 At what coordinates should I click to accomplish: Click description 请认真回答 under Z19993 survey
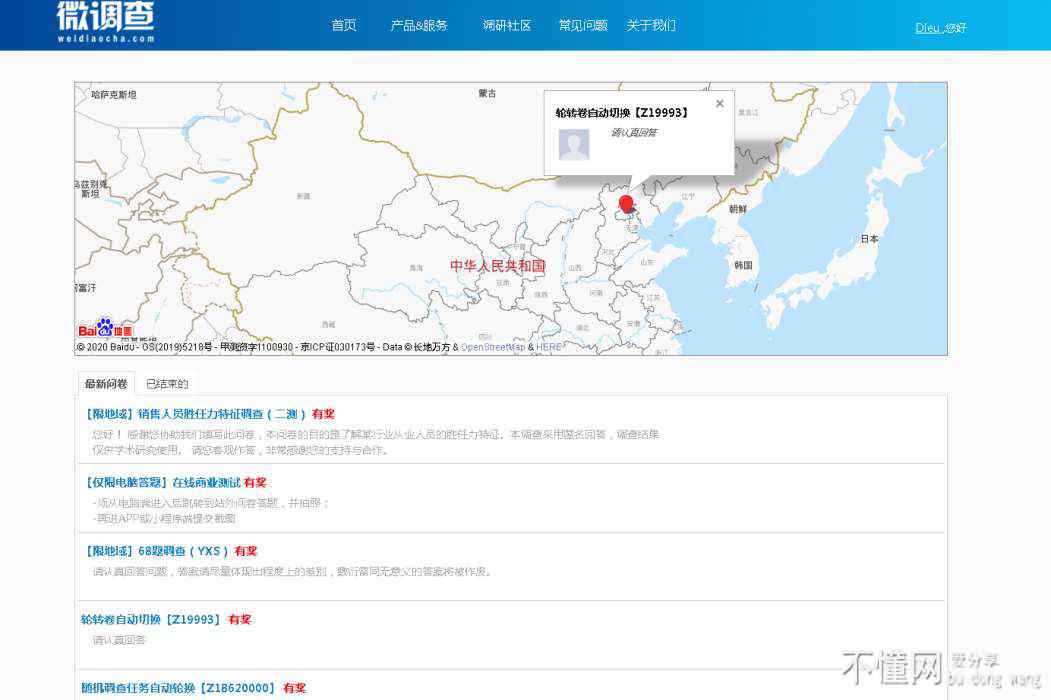tap(119, 640)
